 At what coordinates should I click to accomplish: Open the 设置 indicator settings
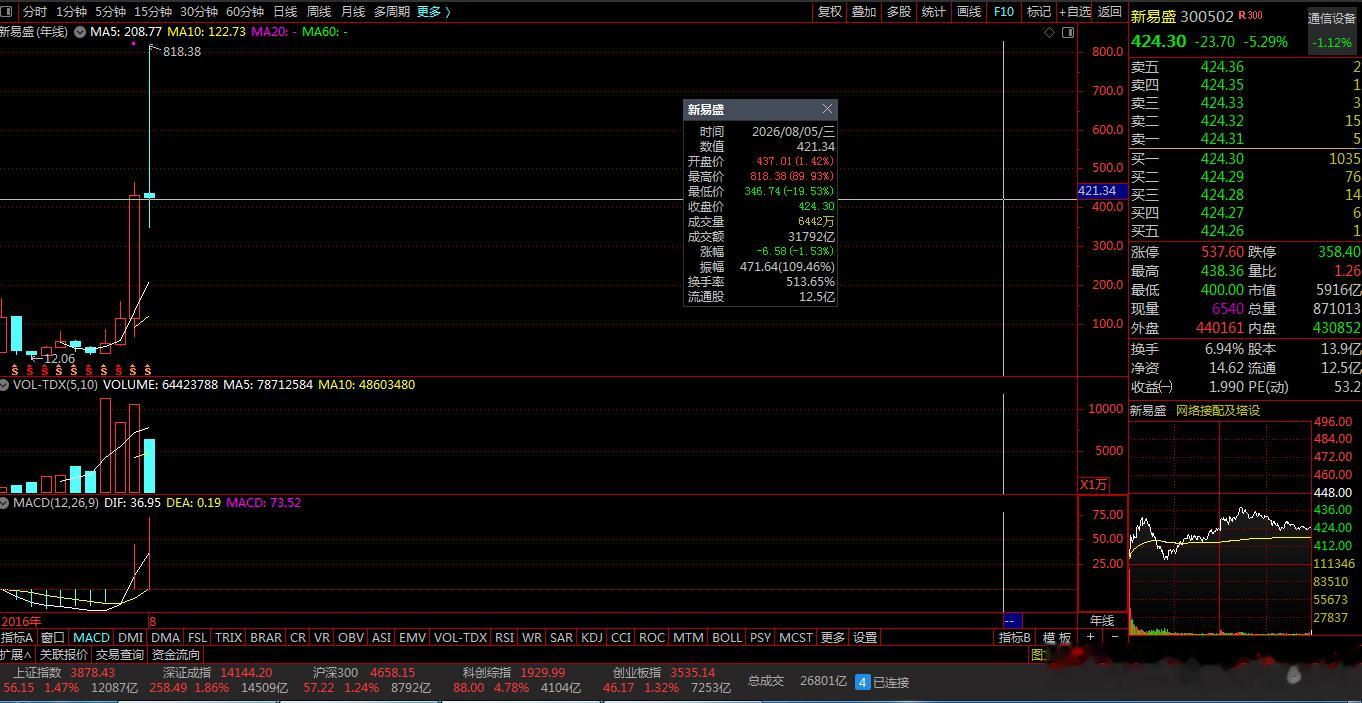[865, 637]
